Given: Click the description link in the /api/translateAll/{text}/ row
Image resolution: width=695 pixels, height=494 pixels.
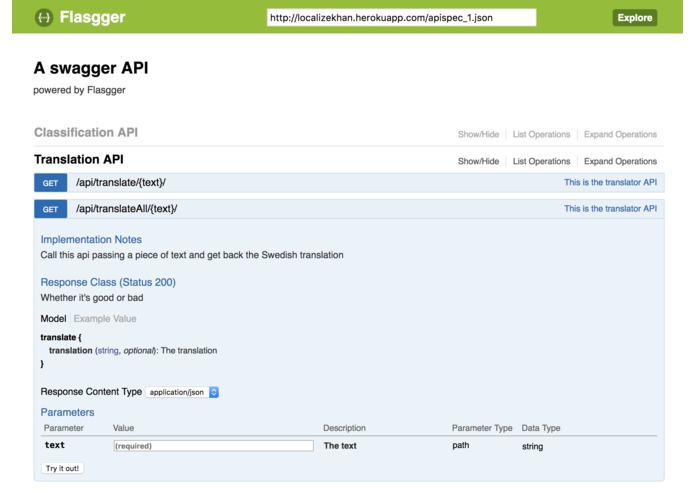Looking at the screenshot, I should tap(610, 209).
